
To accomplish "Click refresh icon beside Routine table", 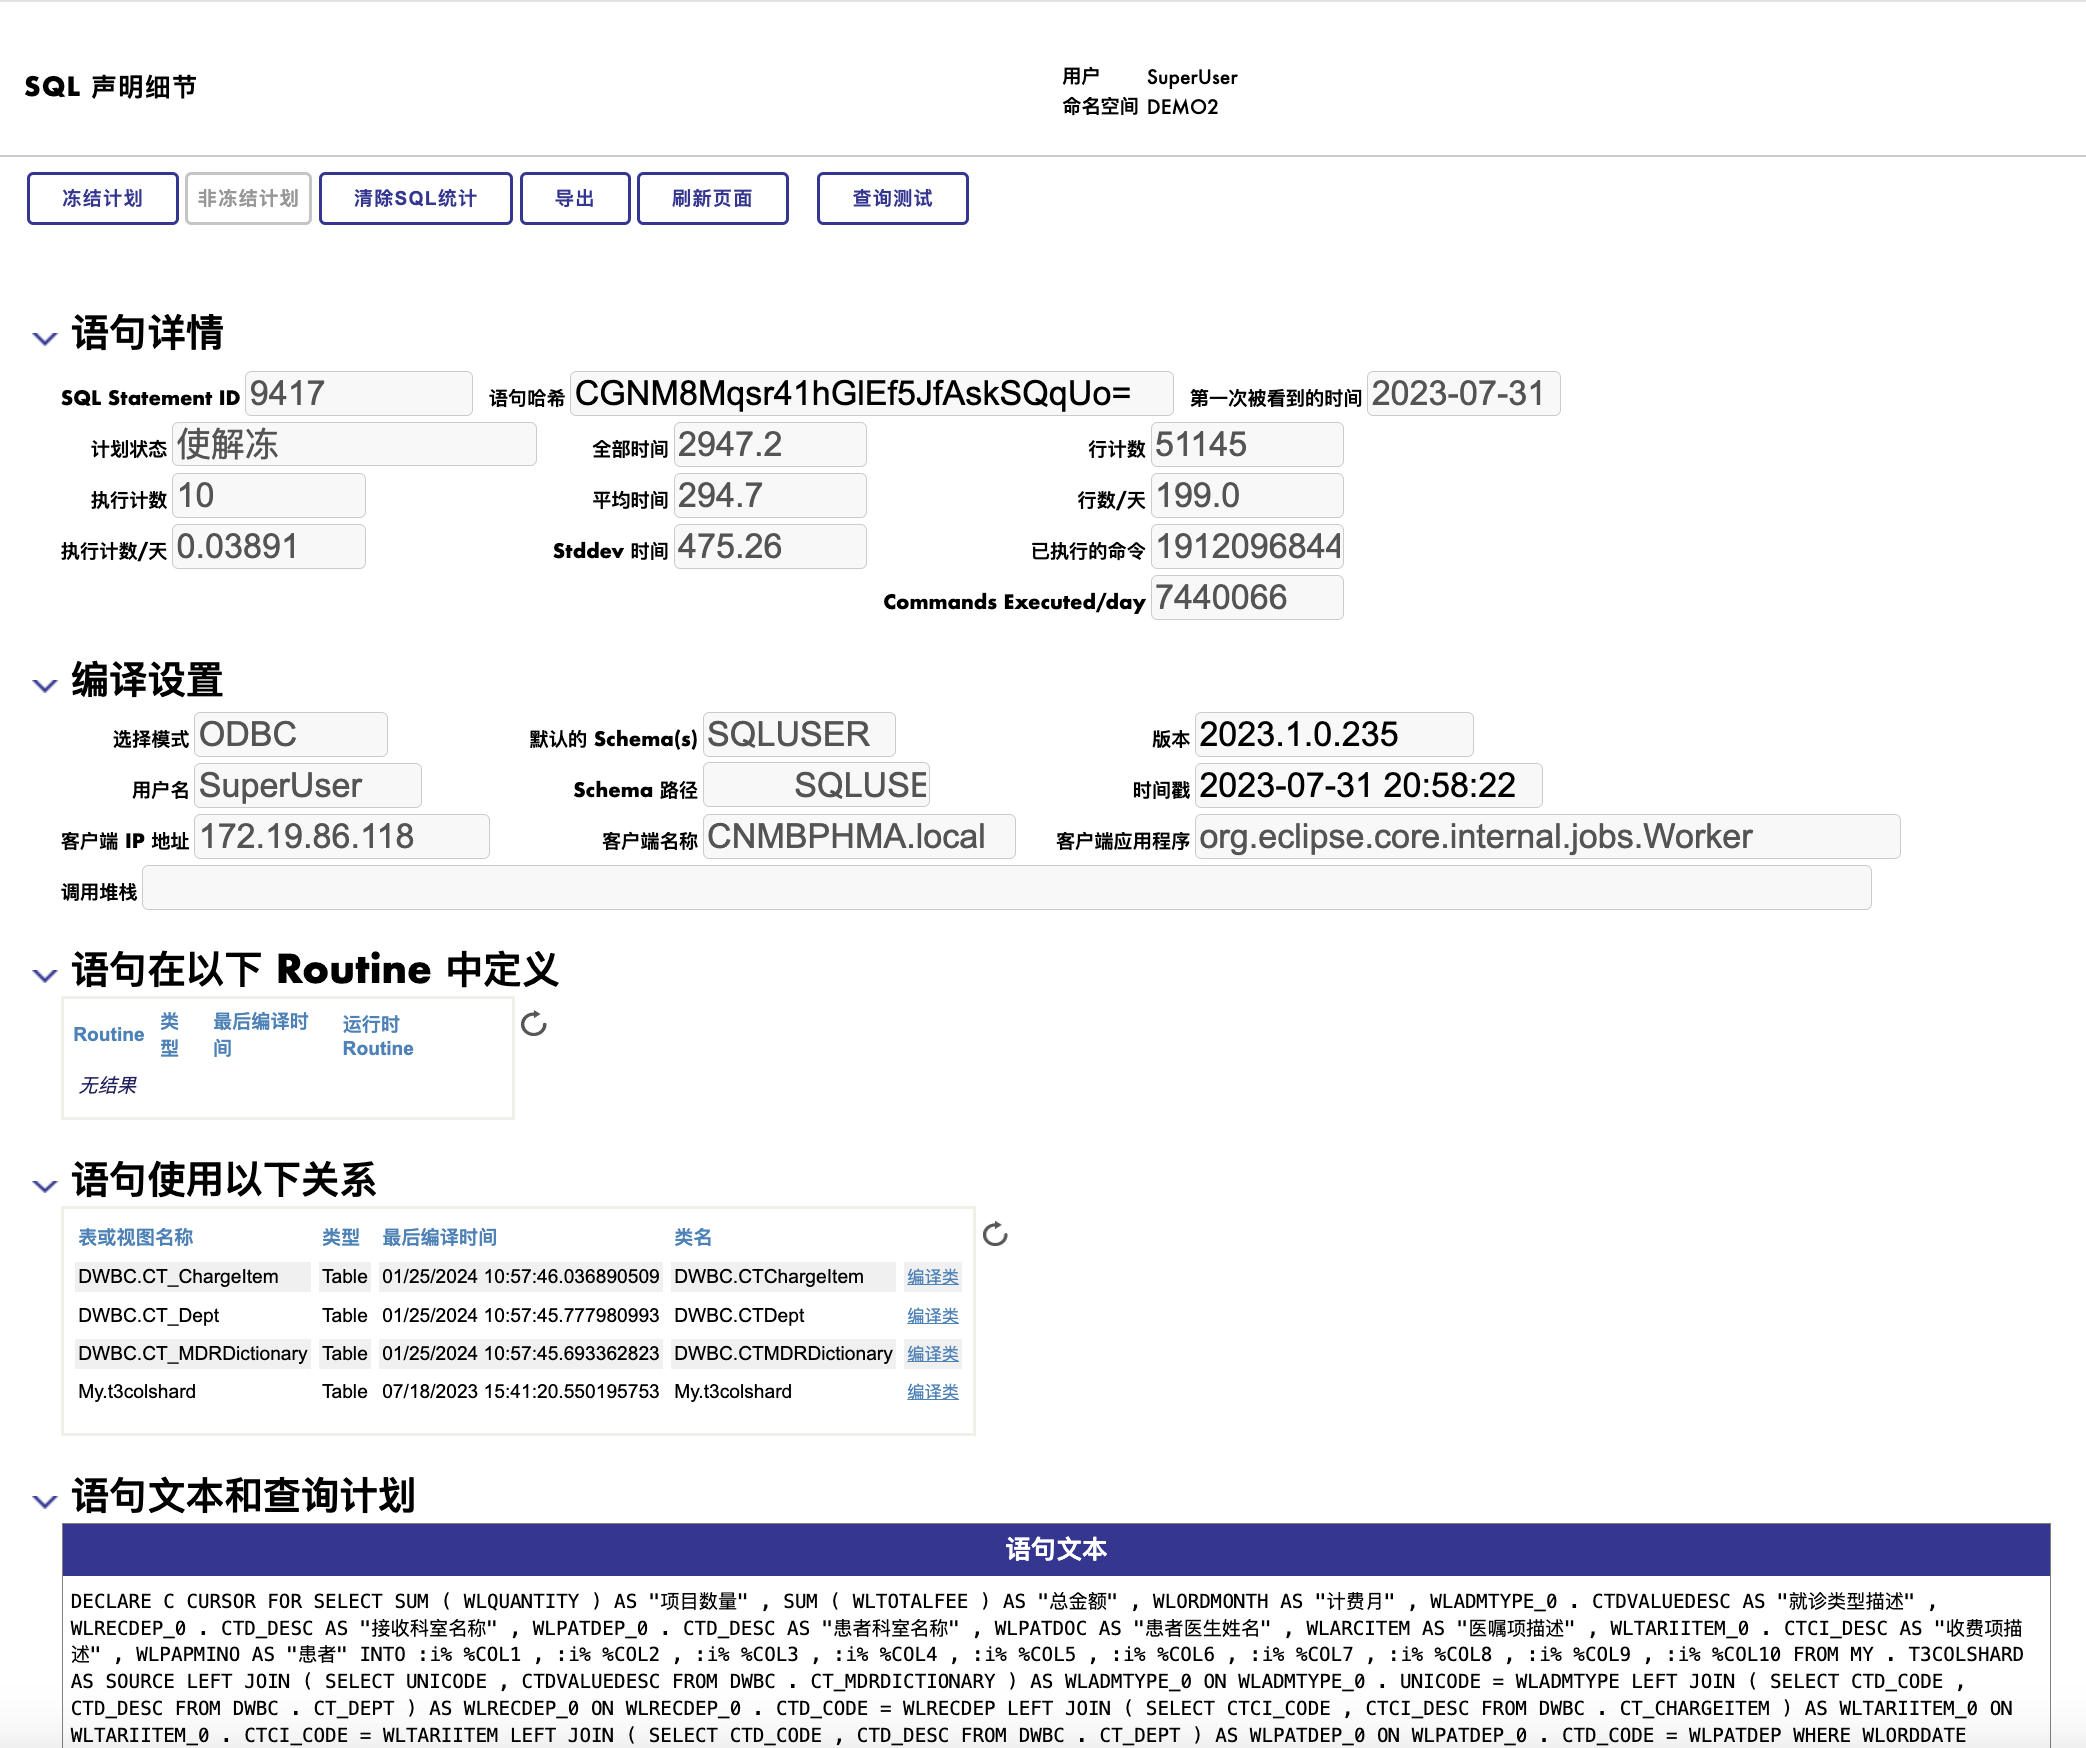I will tap(534, 1023).
